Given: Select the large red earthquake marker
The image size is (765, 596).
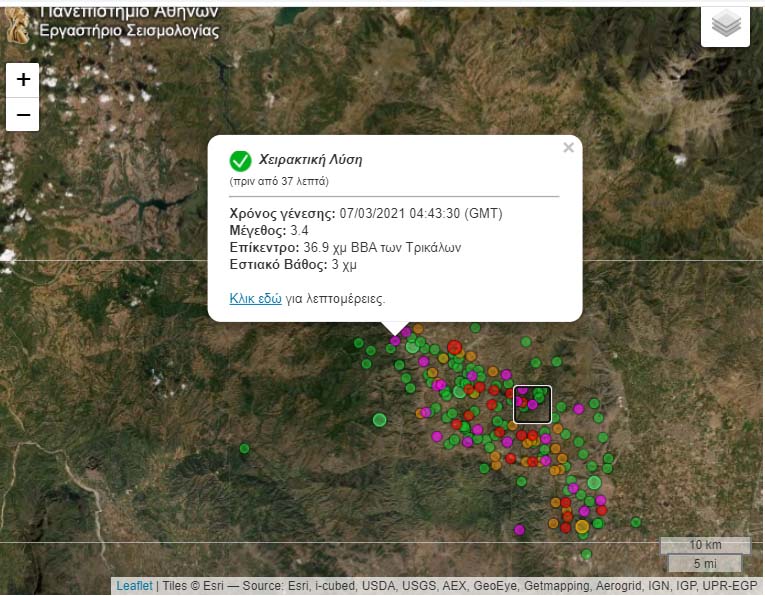Looking at the screenshot, I should click(x=455, y=347).
